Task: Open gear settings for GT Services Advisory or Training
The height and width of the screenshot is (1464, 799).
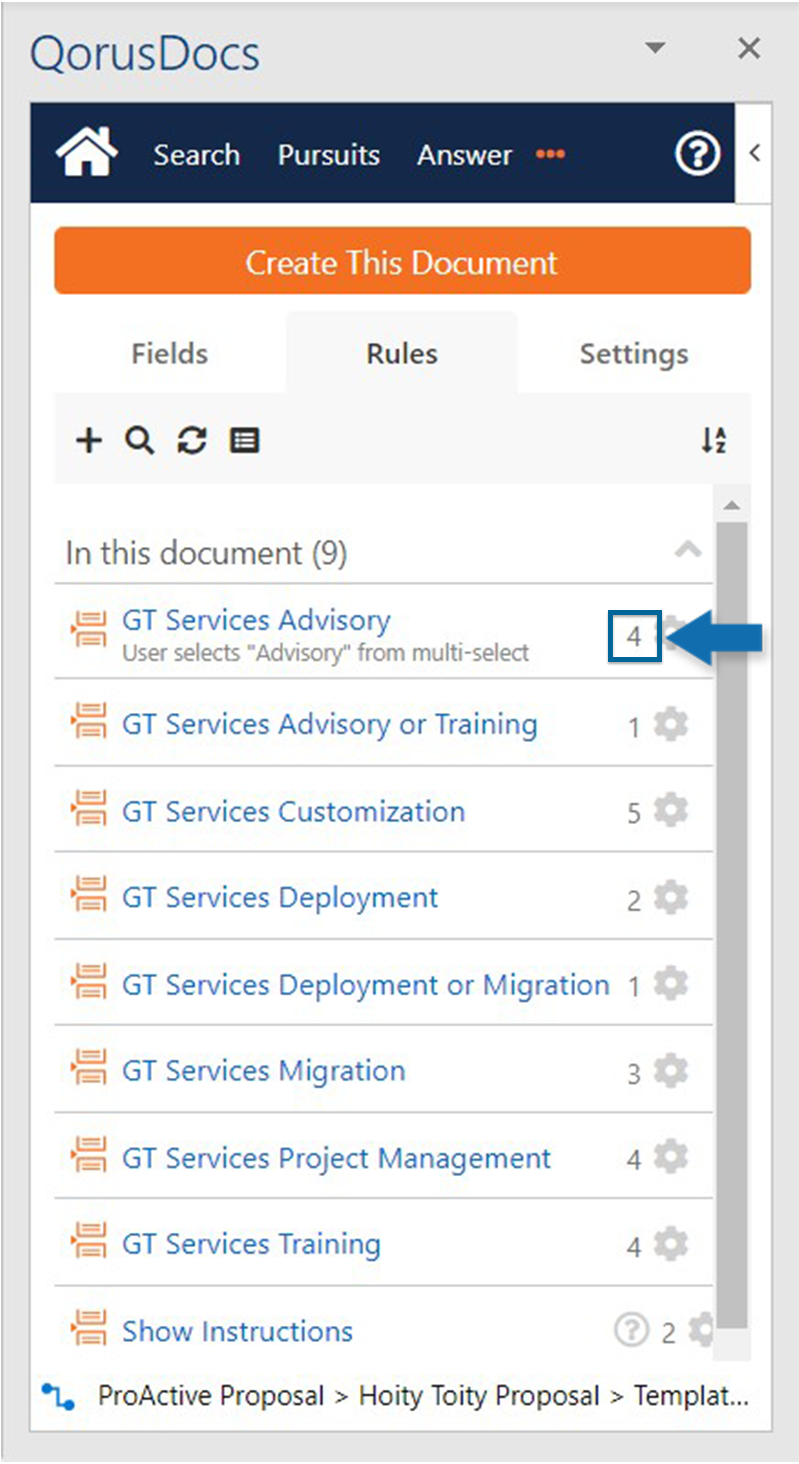Action: pyautogui.click(x=670, y=724)
